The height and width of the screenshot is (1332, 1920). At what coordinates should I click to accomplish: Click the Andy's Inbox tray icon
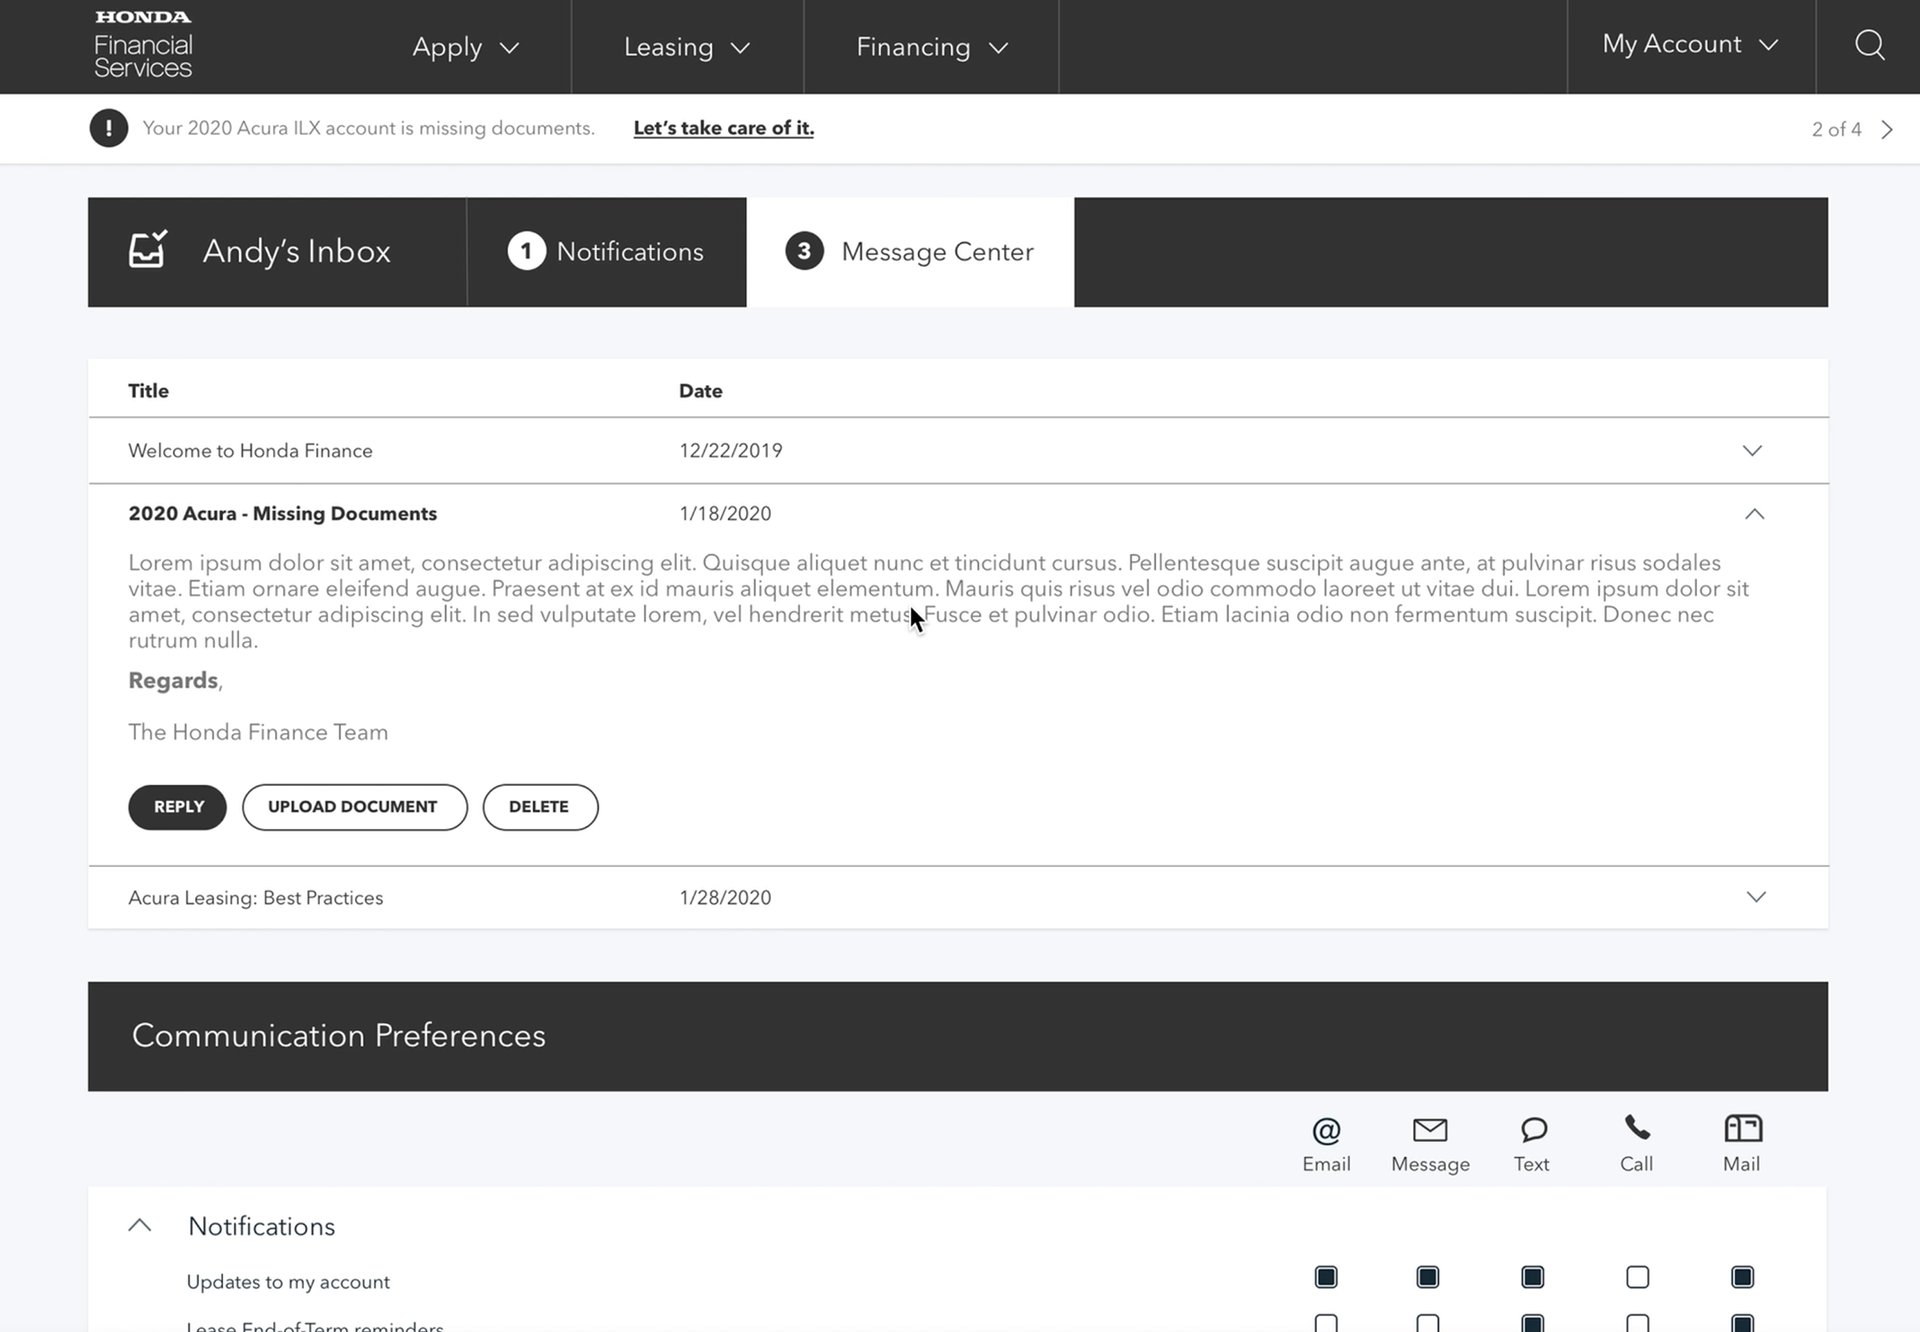[148, 249]
